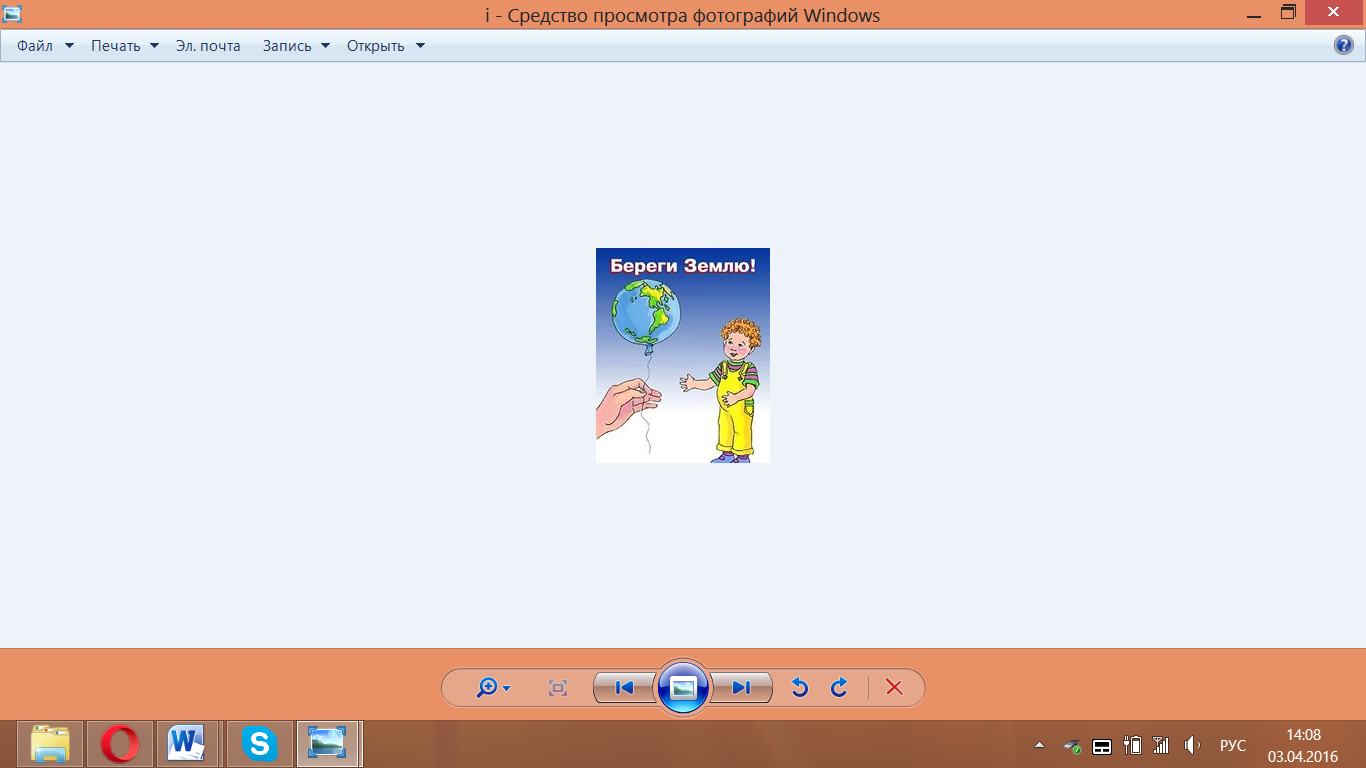
Task: Open the volume speaker tray icon
Action: point(1192,746)
